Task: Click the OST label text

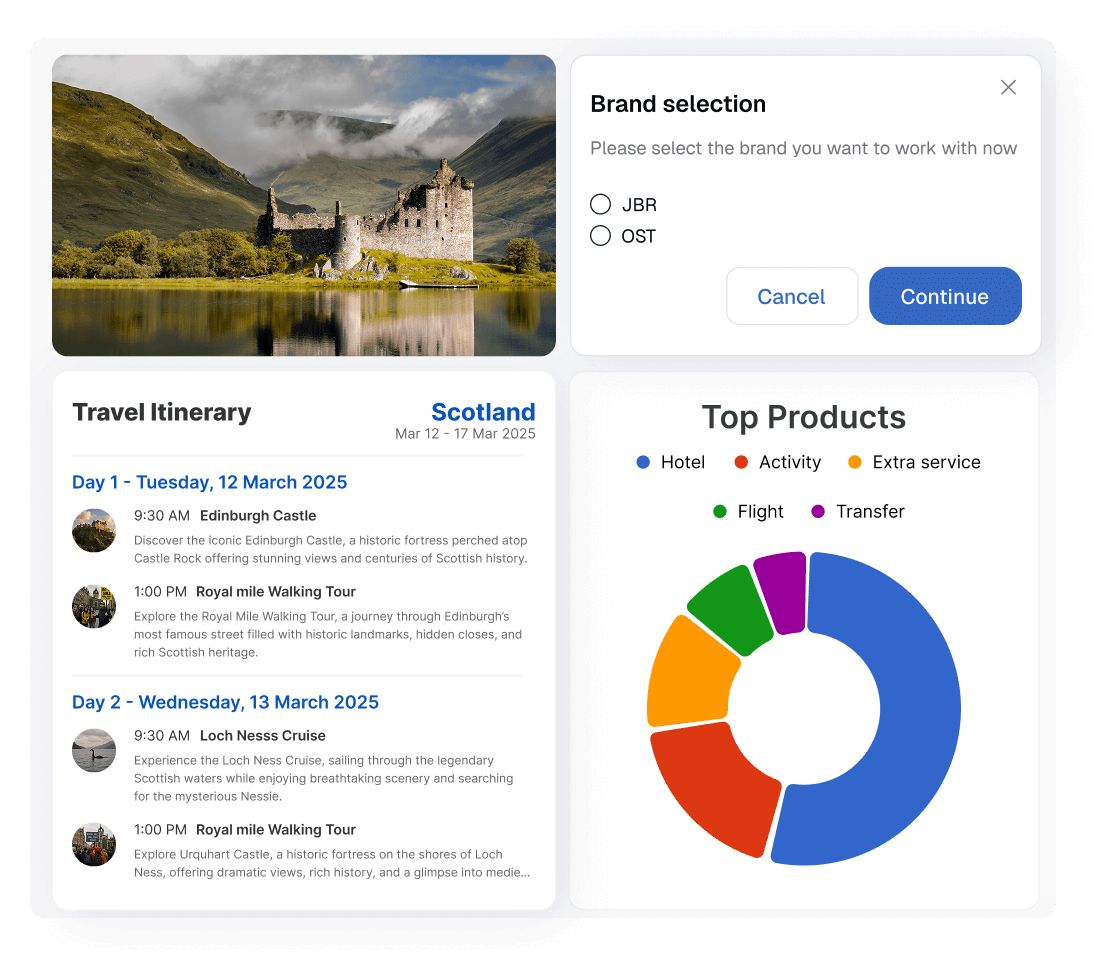Action: click(638, 236)
